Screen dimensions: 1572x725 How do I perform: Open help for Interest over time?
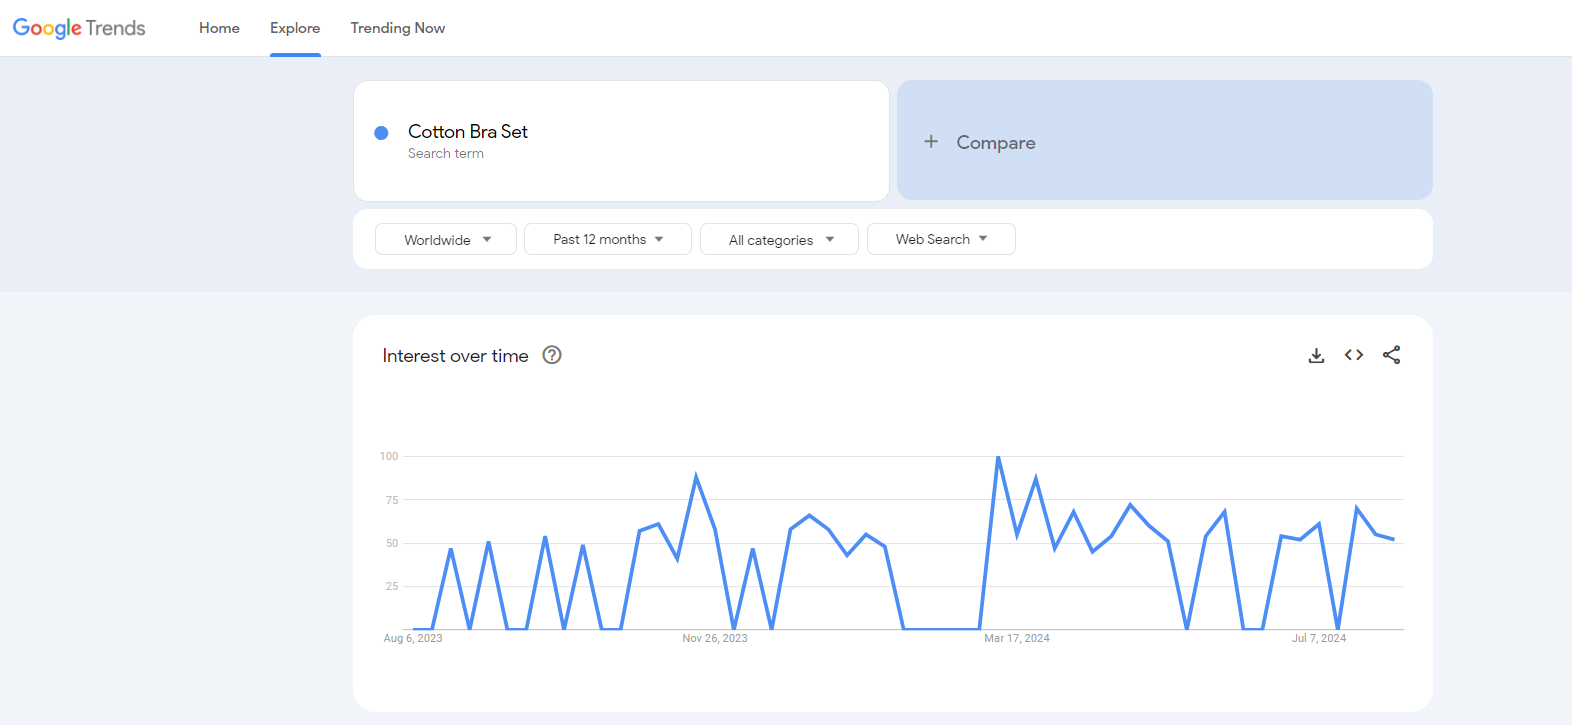pos(552,355)
